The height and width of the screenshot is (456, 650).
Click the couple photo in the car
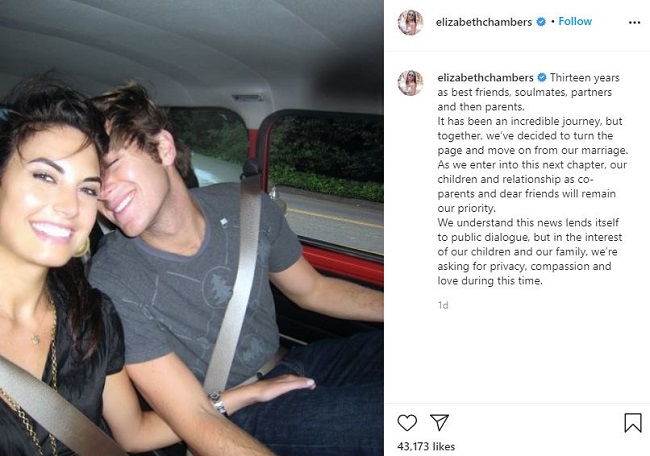[192, 228]
